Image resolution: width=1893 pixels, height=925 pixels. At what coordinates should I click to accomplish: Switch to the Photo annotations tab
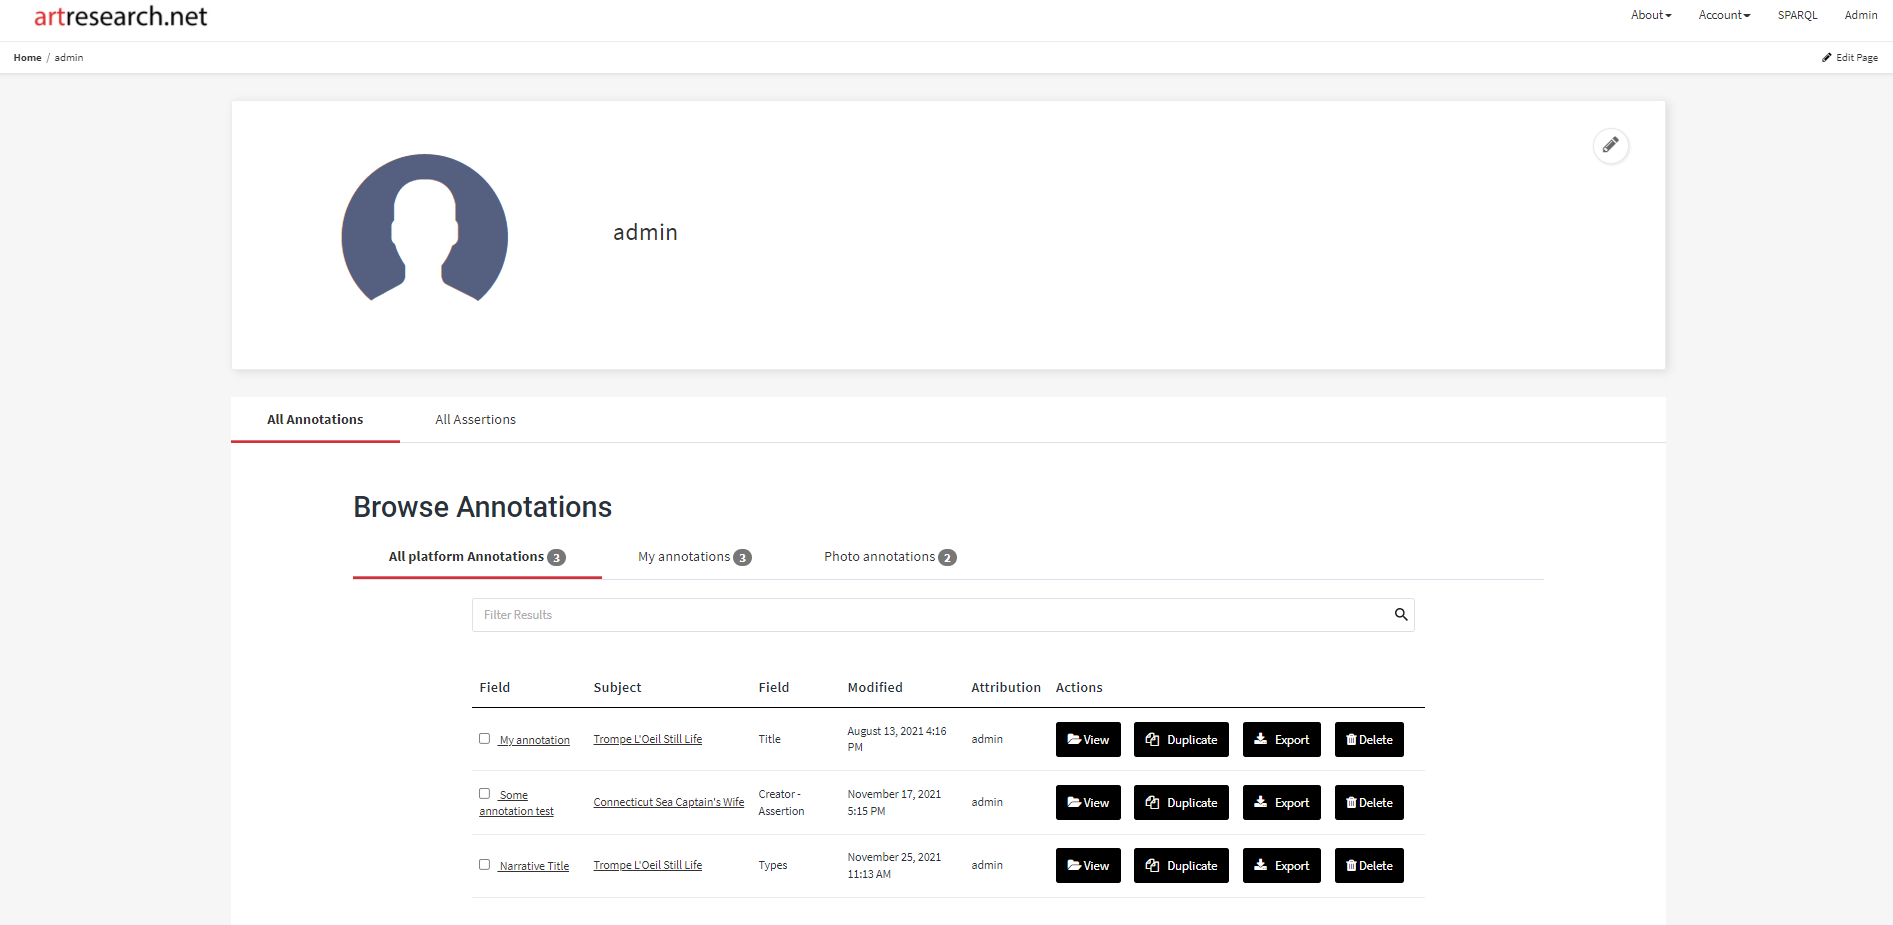890,557
